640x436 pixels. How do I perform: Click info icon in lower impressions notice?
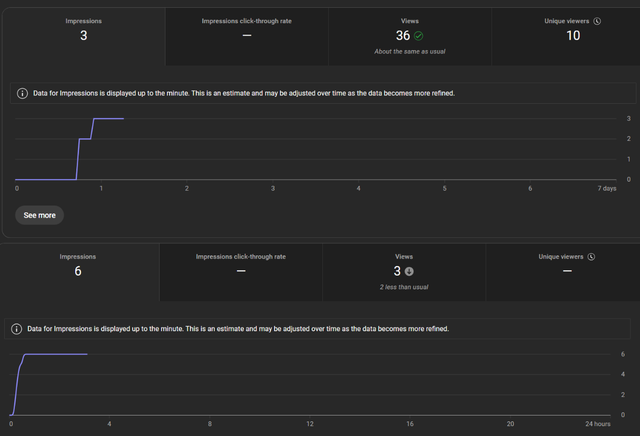tap(16, 329)
